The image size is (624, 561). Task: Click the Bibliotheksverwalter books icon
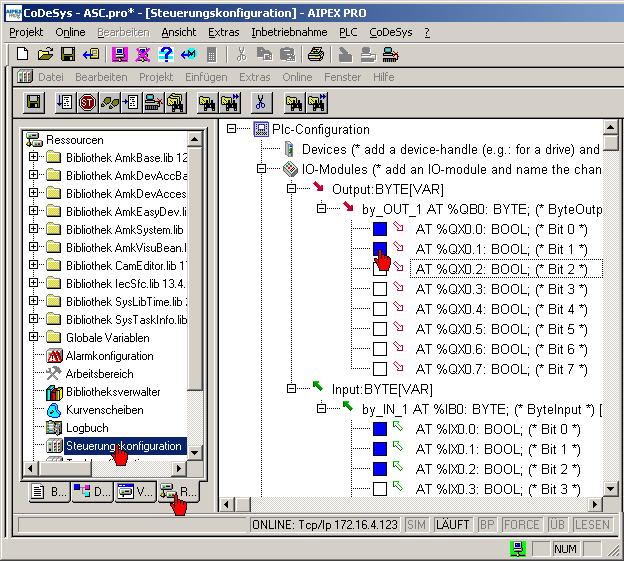[x=54, y=392]
